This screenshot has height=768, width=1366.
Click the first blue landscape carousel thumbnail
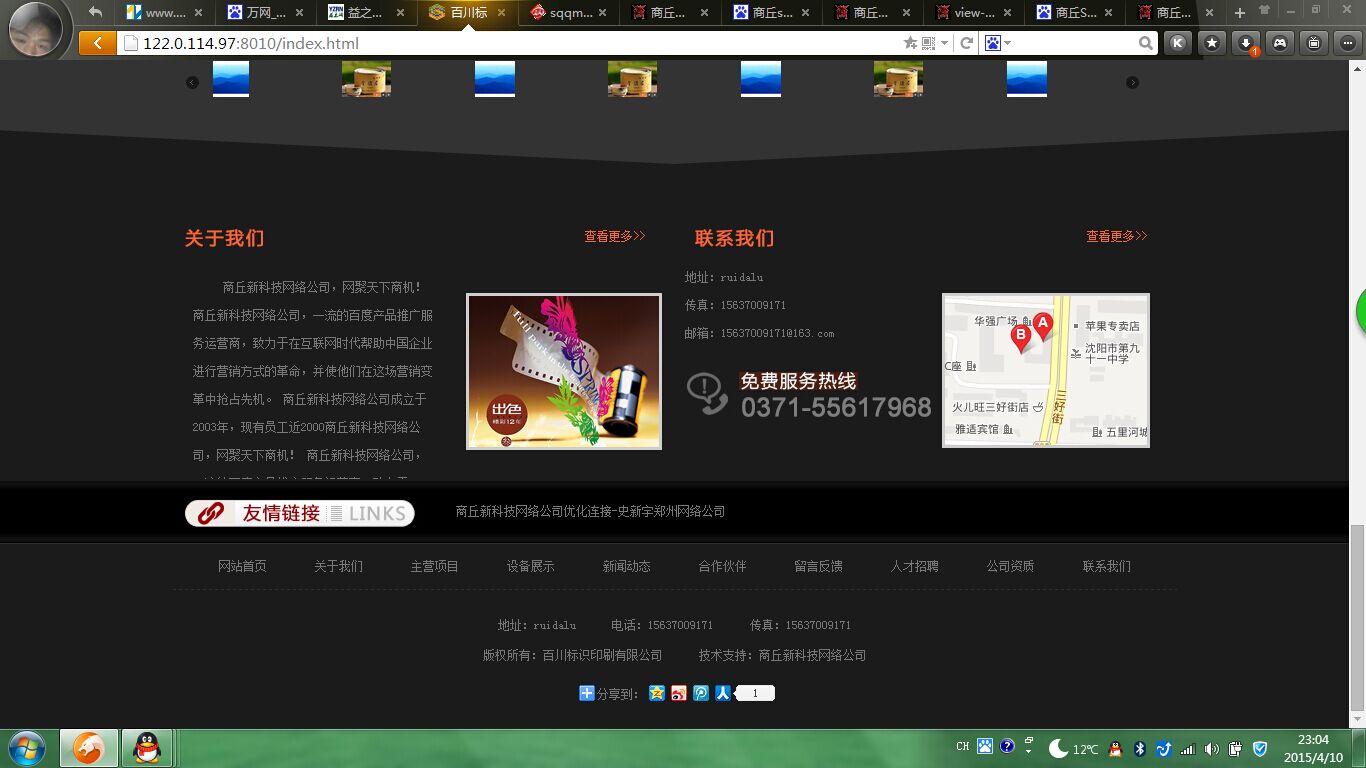pyautogui.click(x=231, y=79)
